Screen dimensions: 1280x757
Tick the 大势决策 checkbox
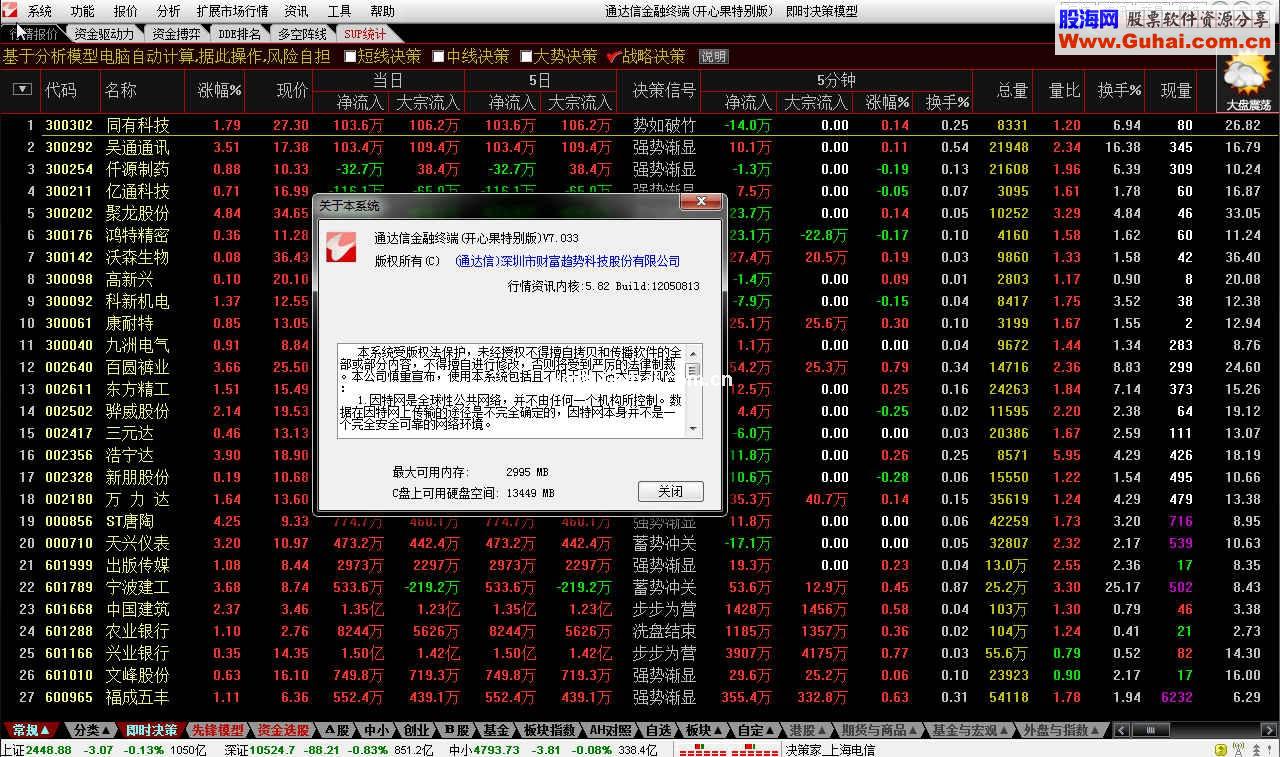point(526,57)
